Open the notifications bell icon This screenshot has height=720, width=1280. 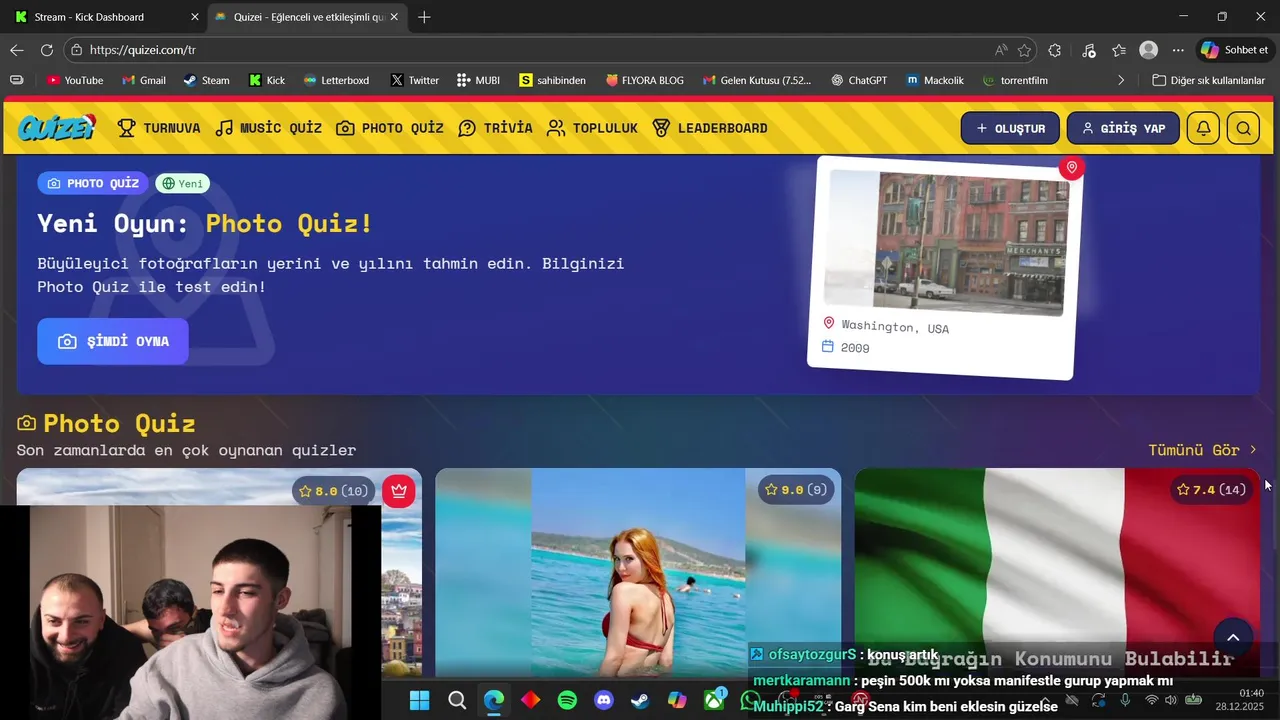(x=1203, y=128)
